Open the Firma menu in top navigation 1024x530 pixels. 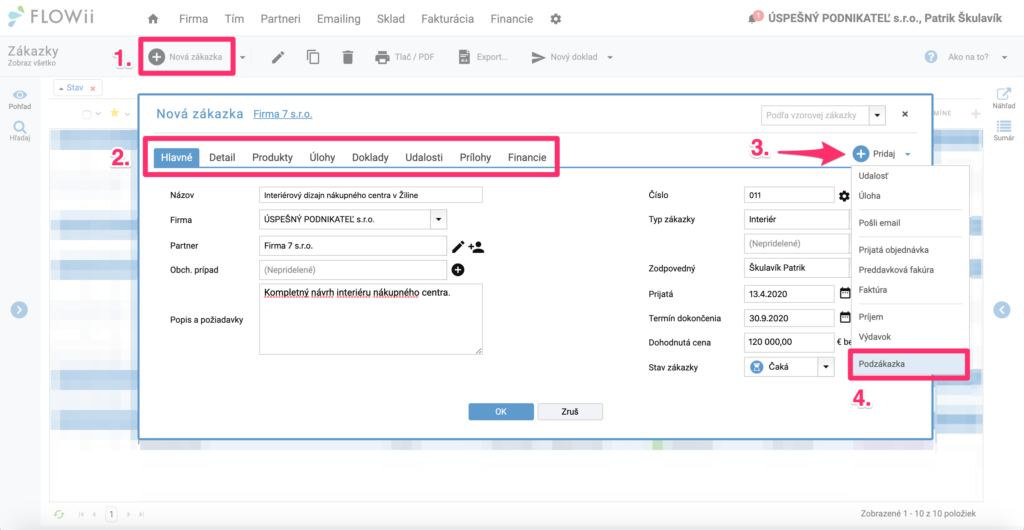(193, 19)
